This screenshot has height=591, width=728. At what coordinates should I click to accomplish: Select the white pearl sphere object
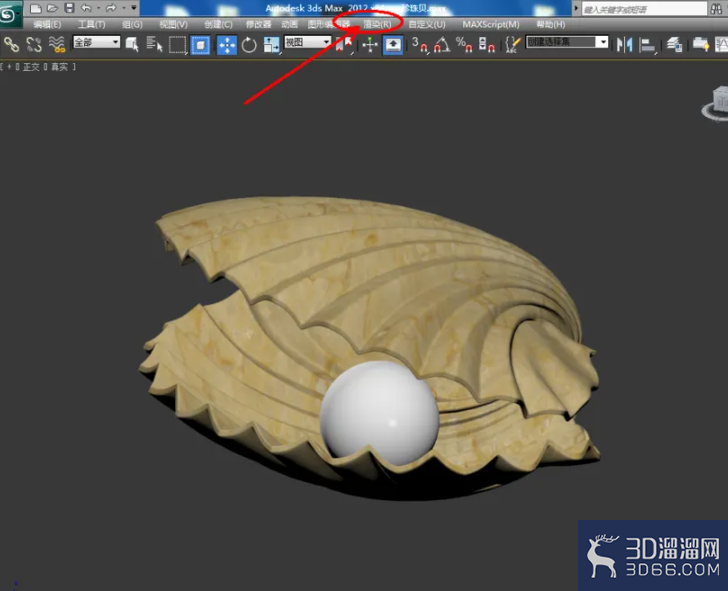coord(379,412)
